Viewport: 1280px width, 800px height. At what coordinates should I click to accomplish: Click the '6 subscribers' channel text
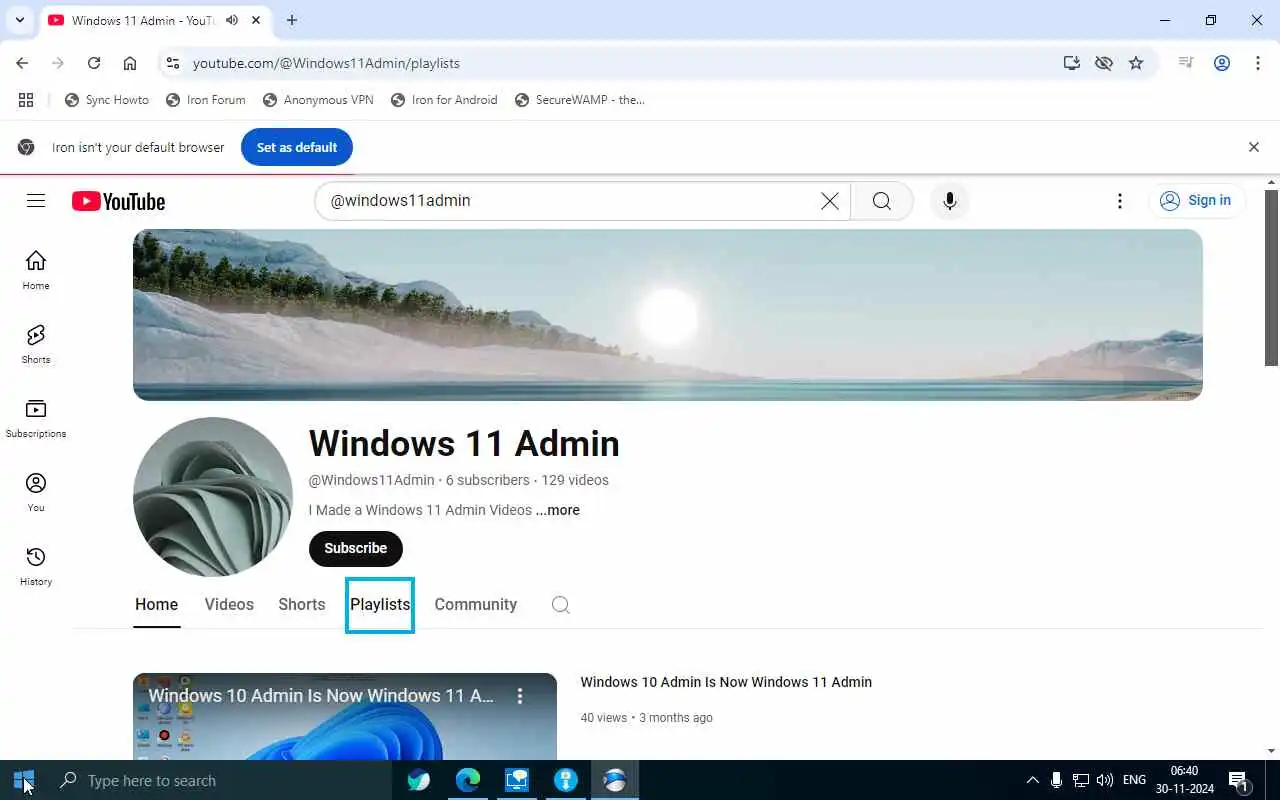tap(488, 480)
